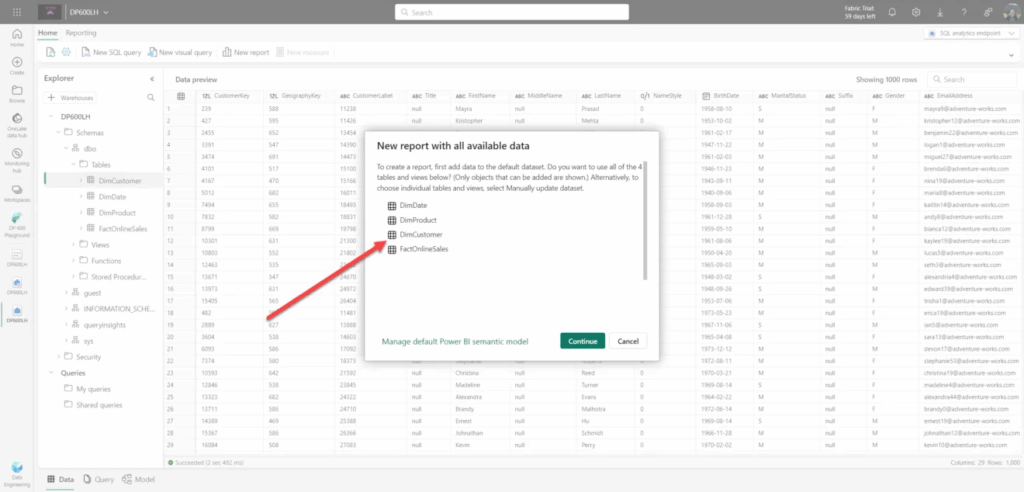The height and width of the screenshot is (492, 1024).
Task: Open the app launcher waffle icon
Action: (x=17, y=12)
